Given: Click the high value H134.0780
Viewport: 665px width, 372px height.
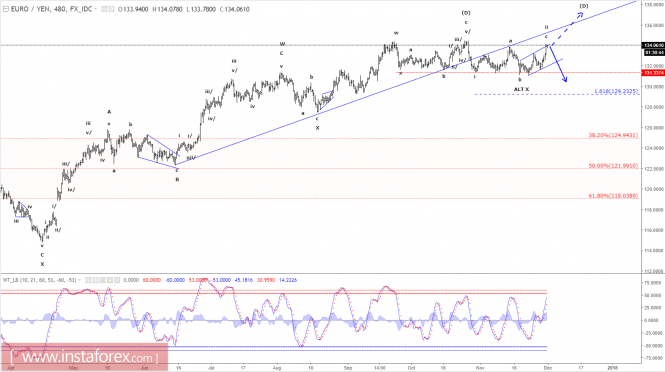Looking at the screenshot, I should pos(168,9).
